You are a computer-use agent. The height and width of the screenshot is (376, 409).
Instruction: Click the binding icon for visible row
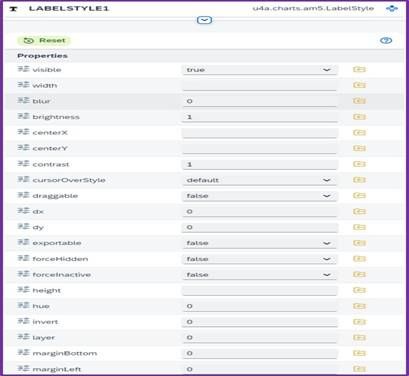click(359, 69)
